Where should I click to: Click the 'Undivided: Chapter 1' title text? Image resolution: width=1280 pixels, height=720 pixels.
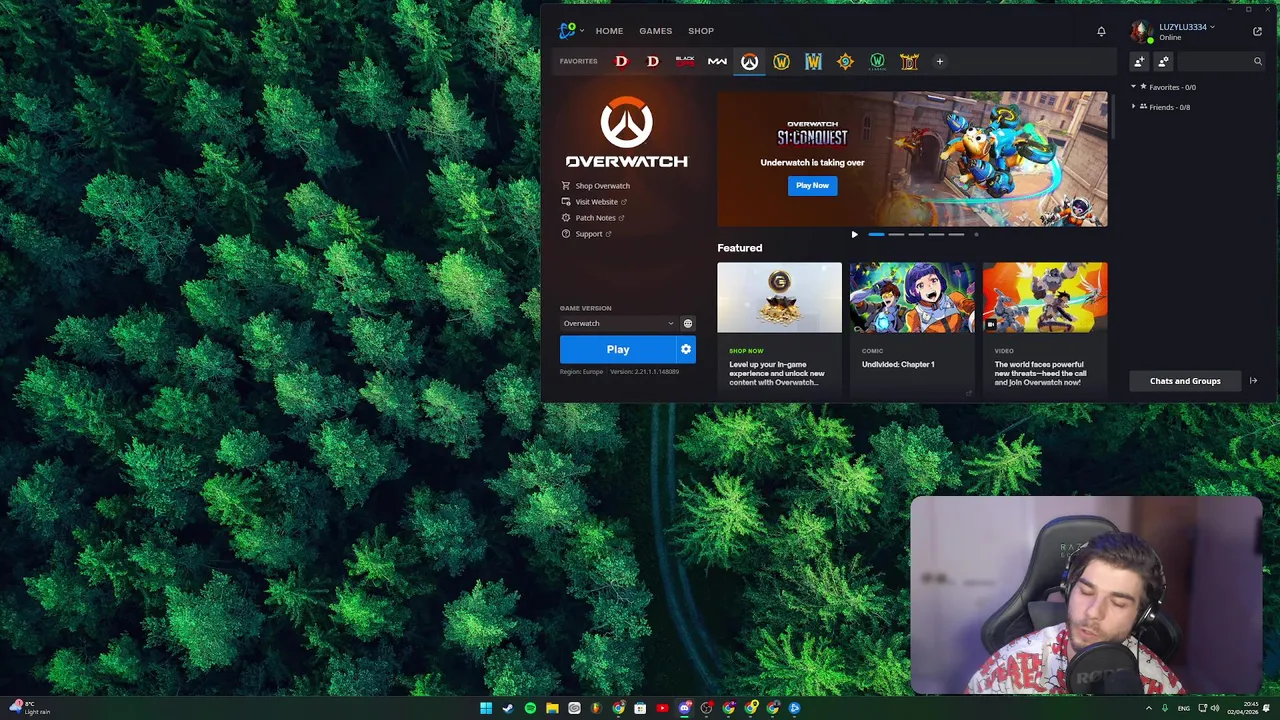[898, 364]
